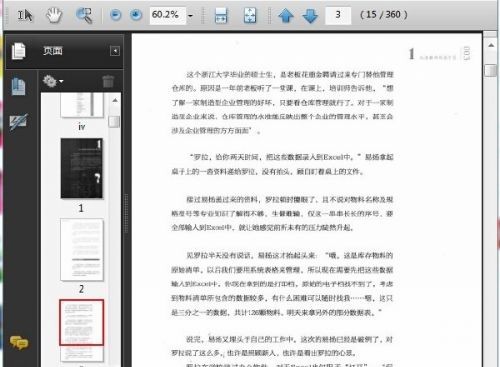Fit one full page to window
The width and height of the screenshot is (500, 367).
click(x=250, y=15)
